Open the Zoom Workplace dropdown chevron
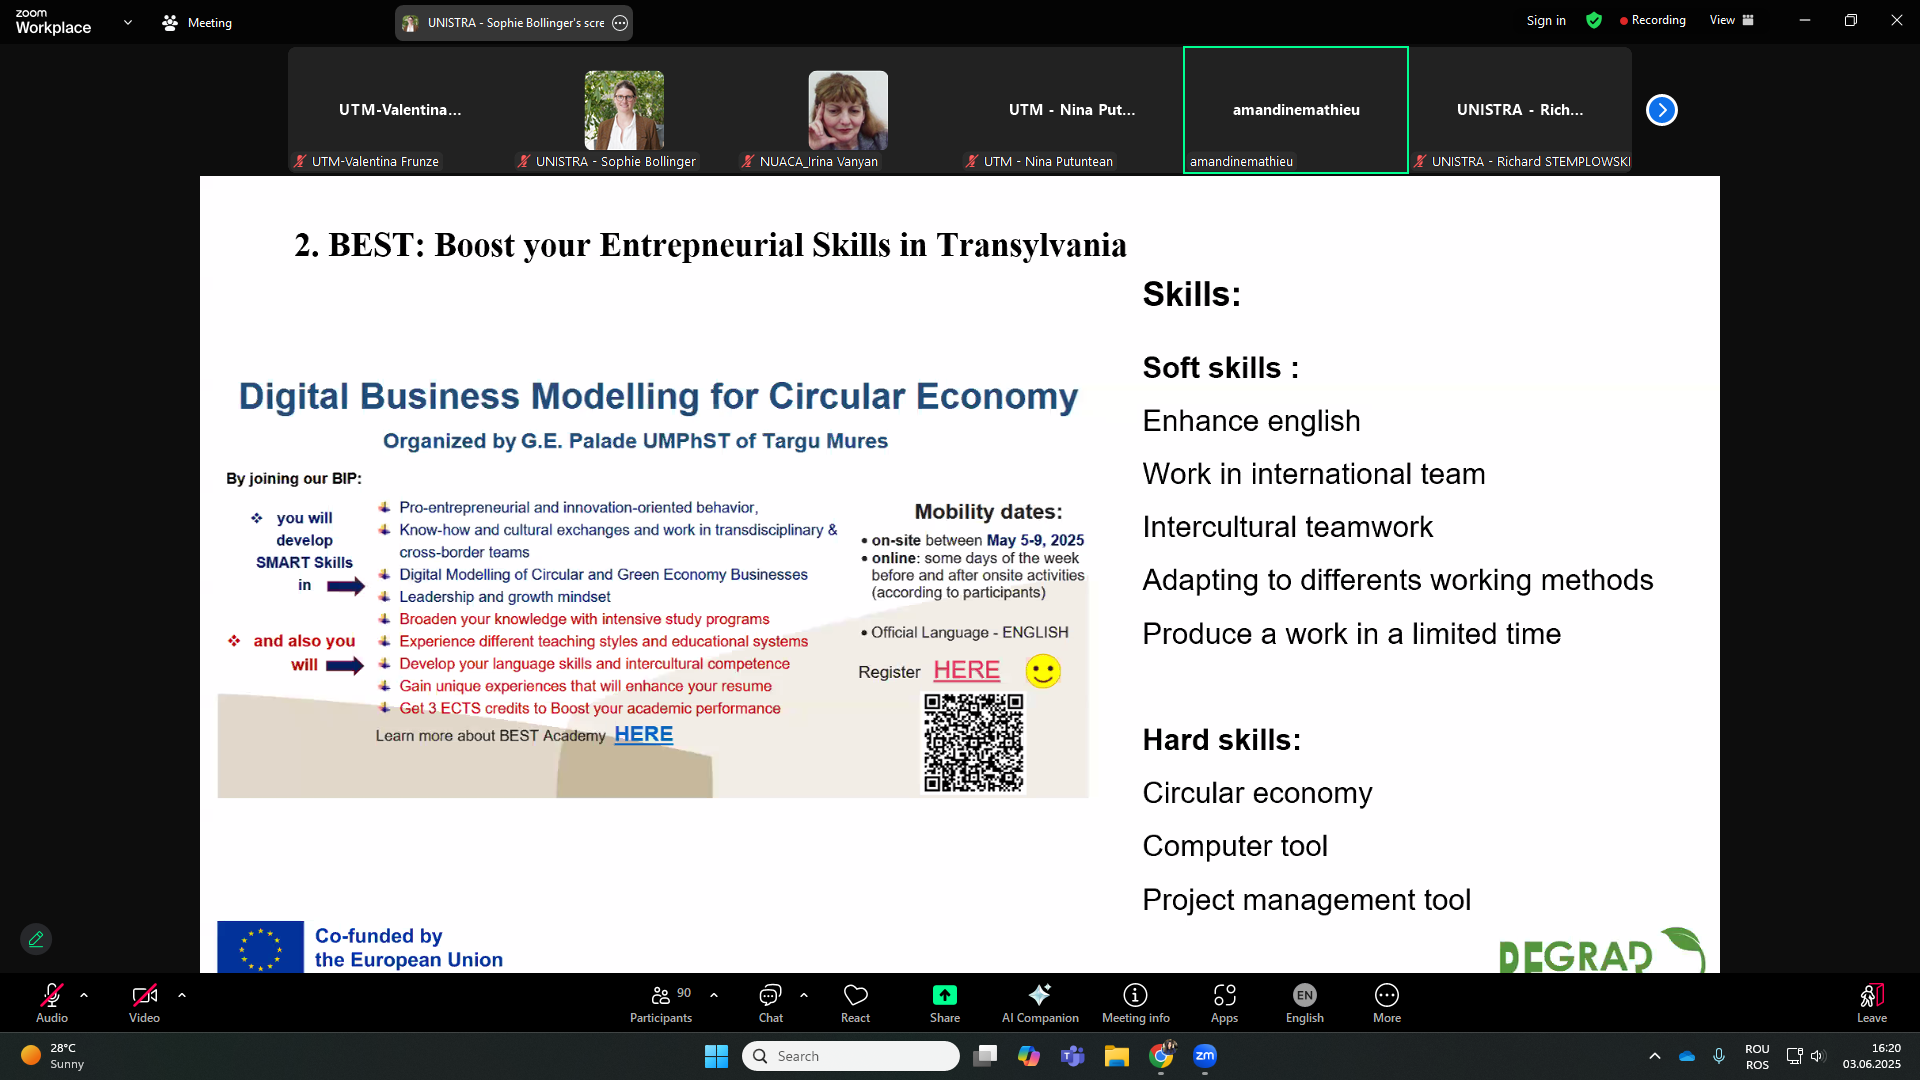This screenshot has width=1920, height=1080. click(x=128, y=22)
